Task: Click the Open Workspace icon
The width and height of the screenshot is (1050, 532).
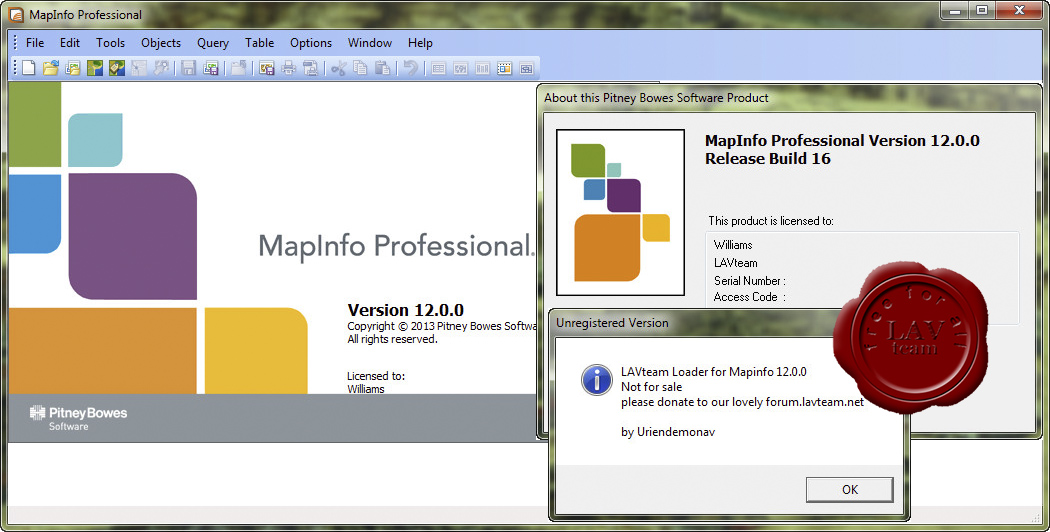Action: pyautogui.click(x=72, y=68)
